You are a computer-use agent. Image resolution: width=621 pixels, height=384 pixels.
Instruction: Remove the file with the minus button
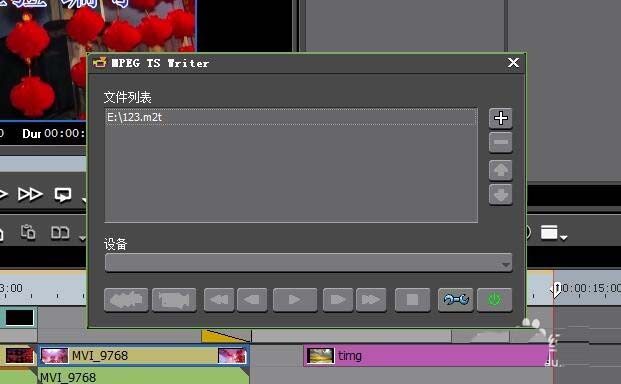coord(501,142)
